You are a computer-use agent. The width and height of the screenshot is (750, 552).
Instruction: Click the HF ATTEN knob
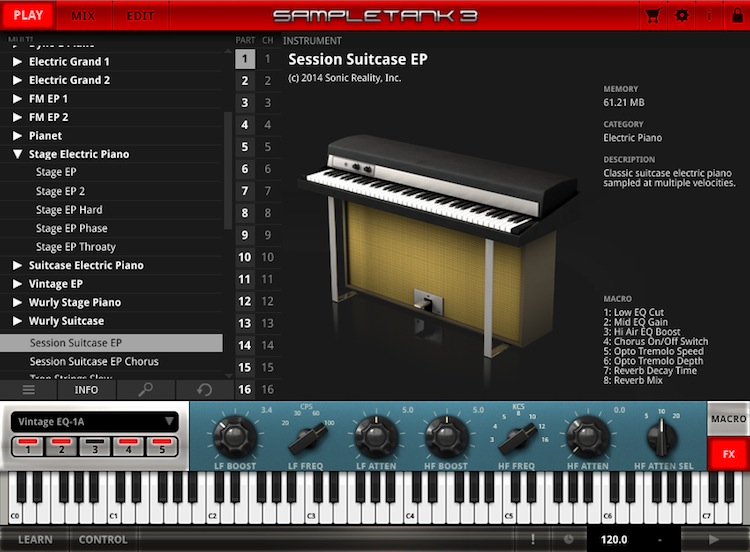pos(588,436)
